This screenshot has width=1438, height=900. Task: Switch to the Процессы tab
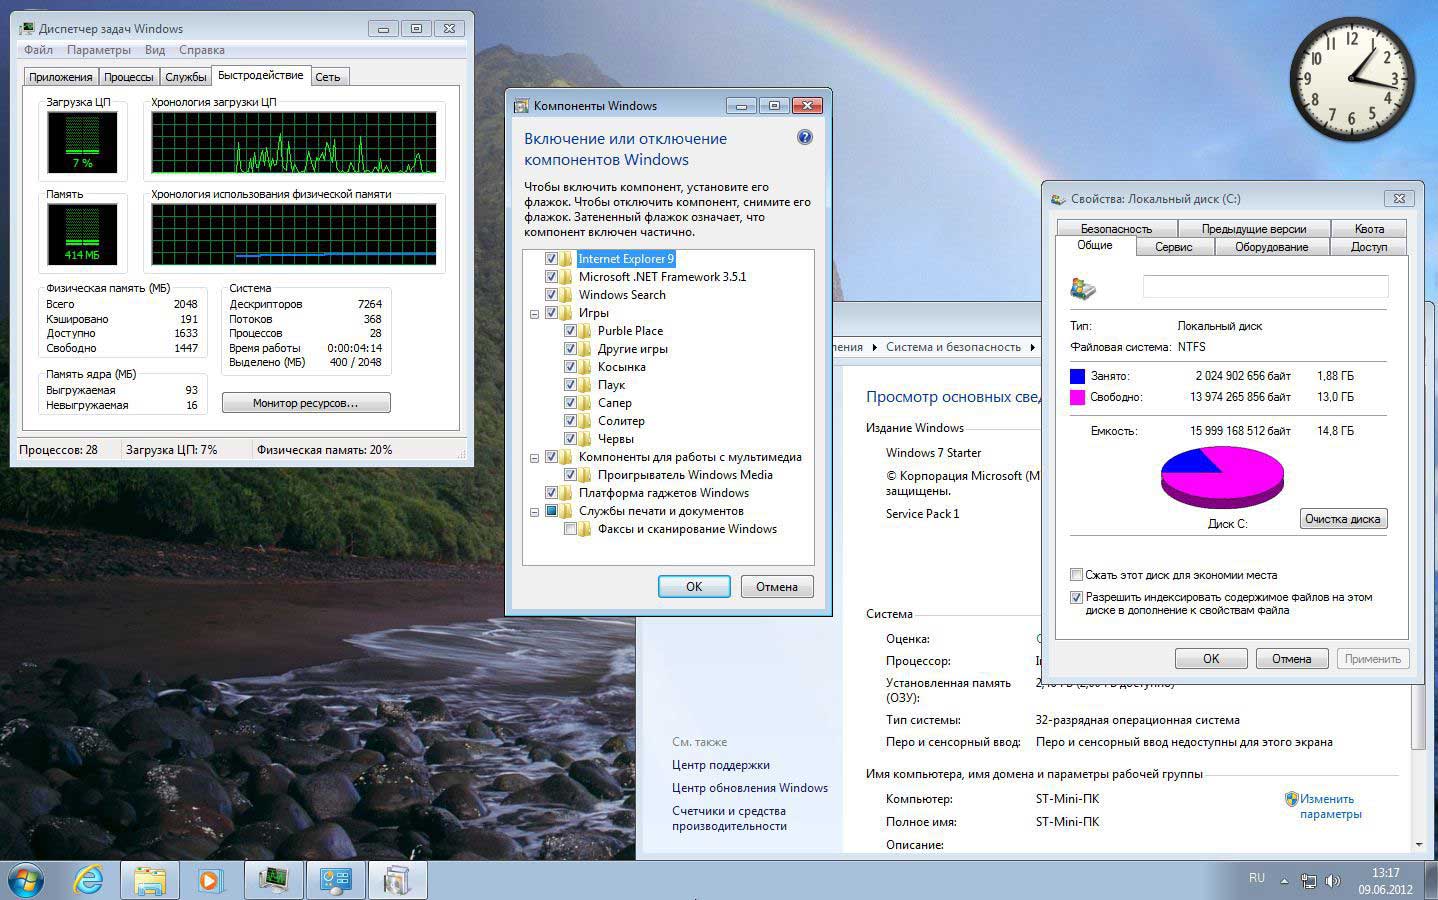coord(128,77)
